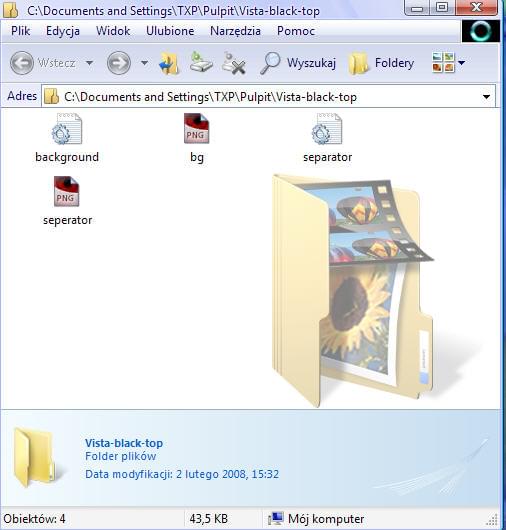
Task: Open the forward history dropdown arrow
Action: (144, 63)
